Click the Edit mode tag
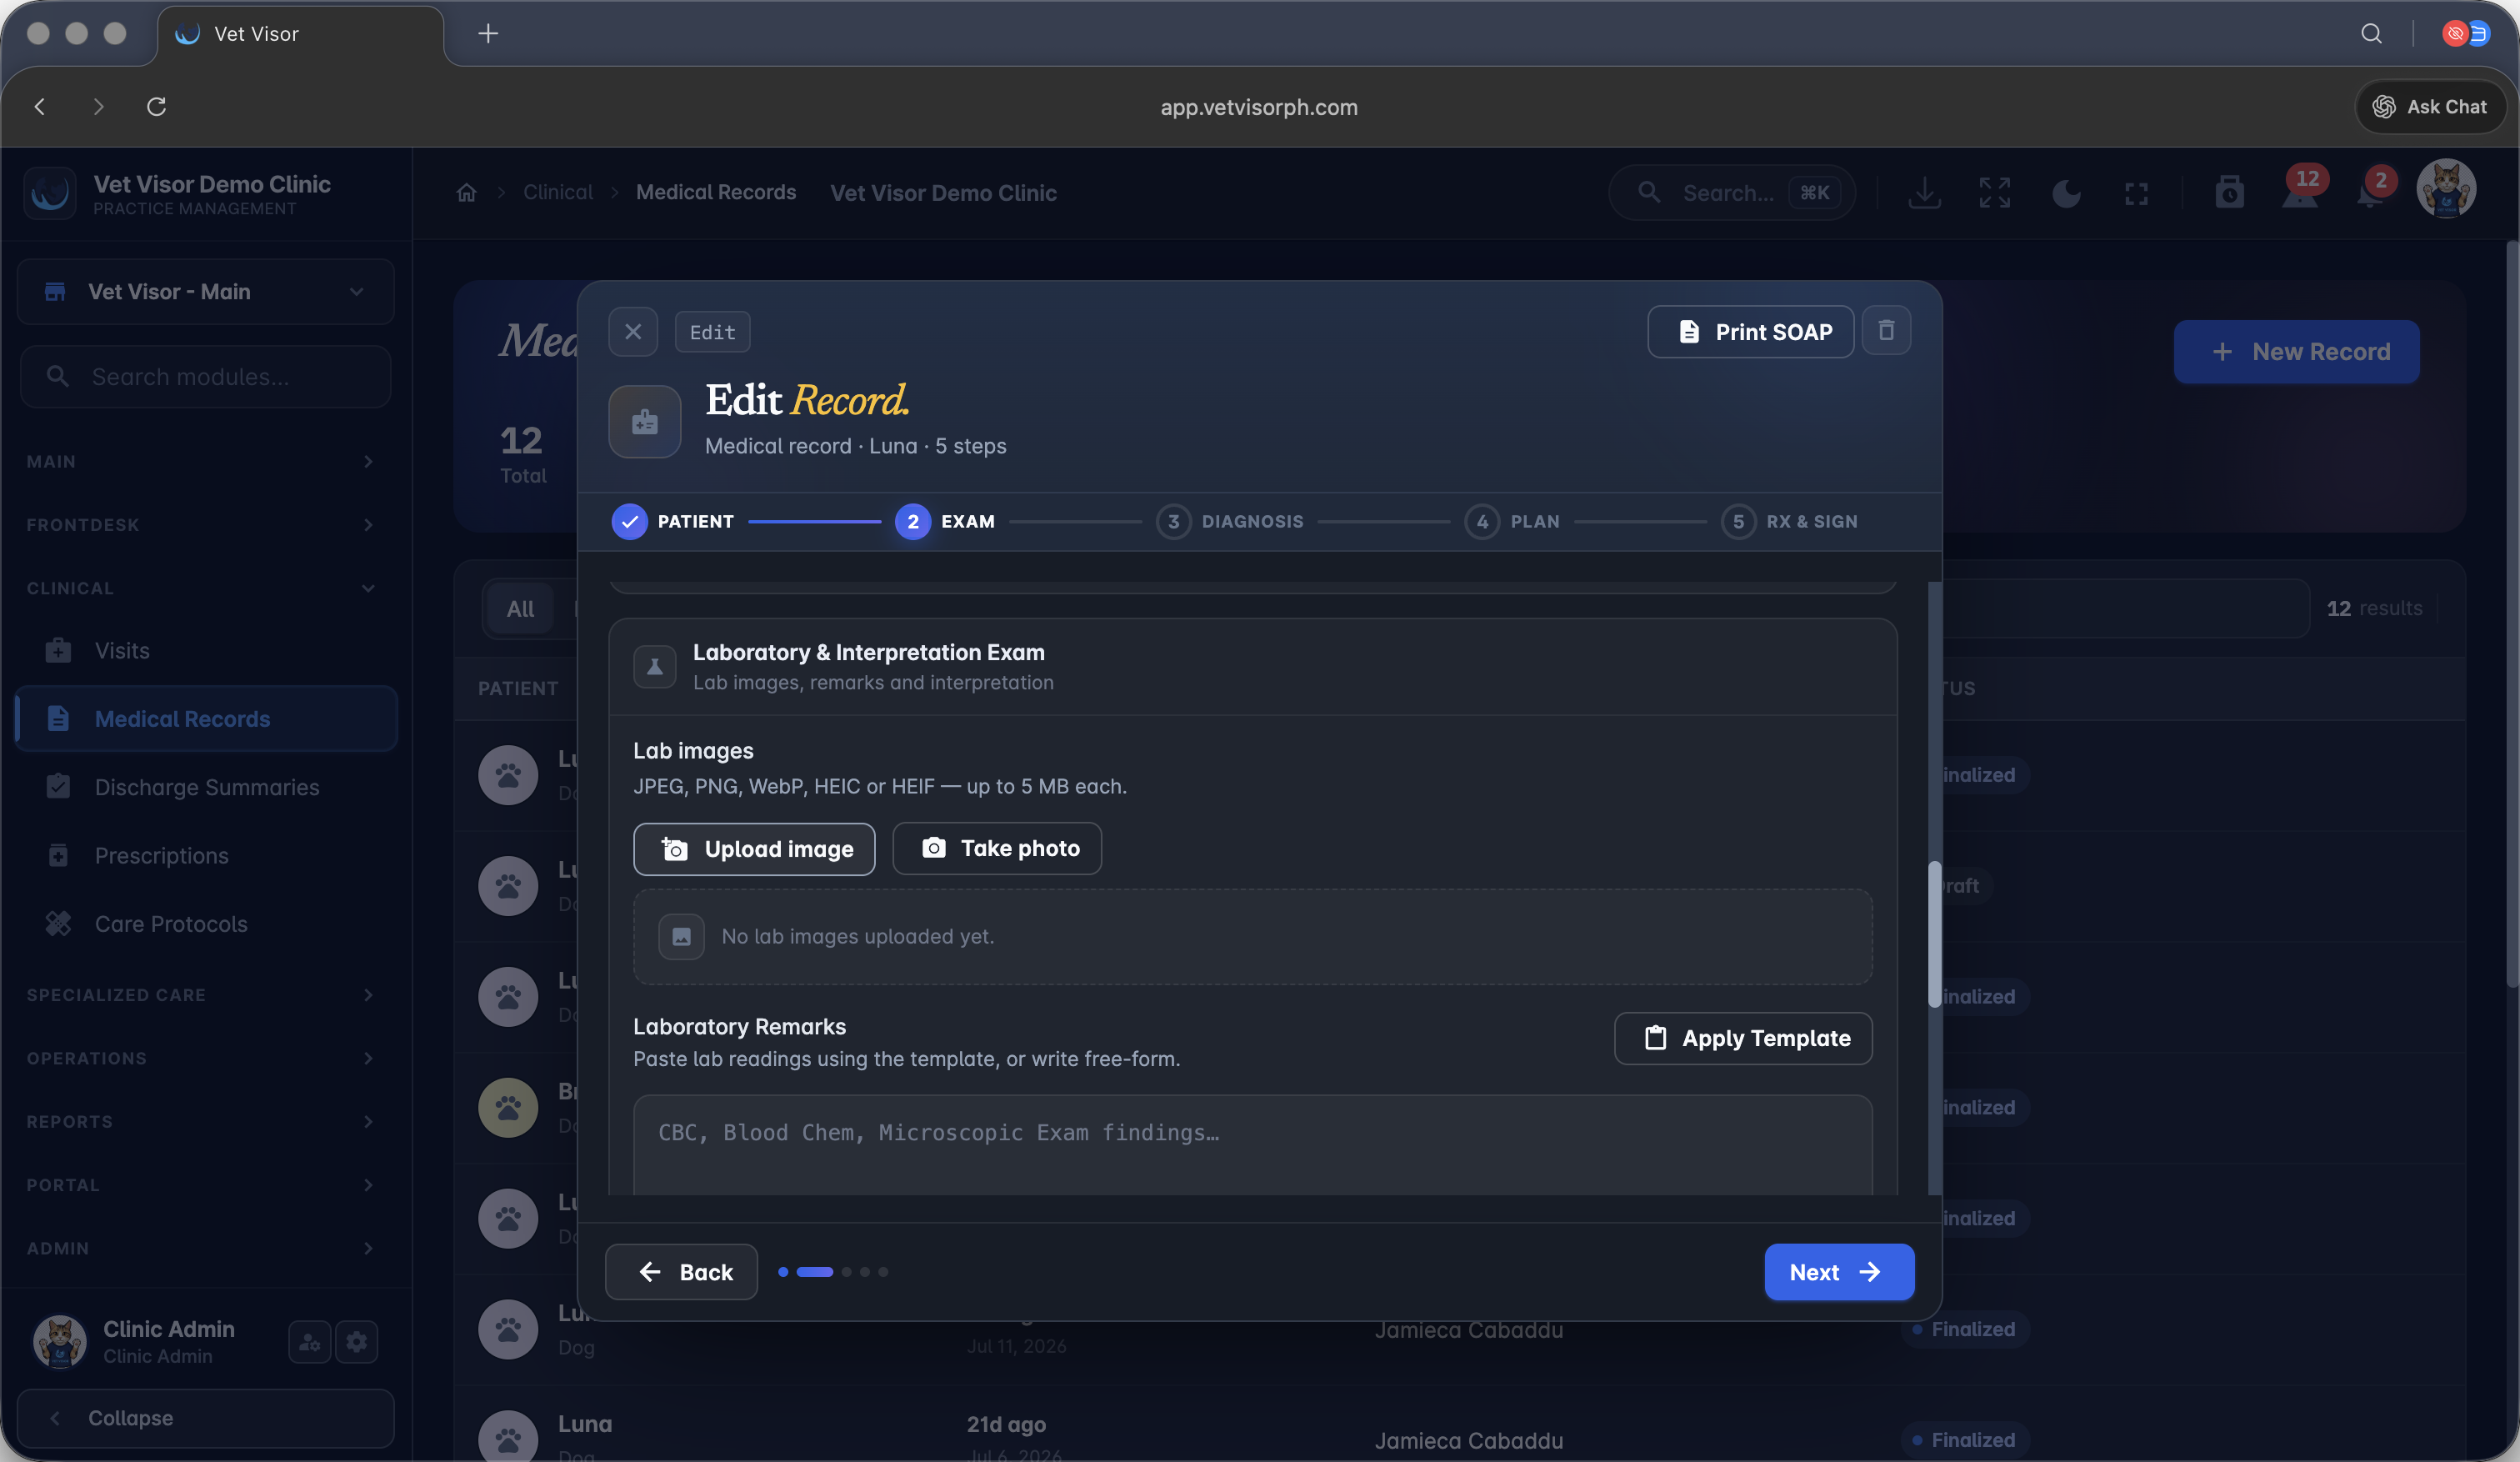Screen dimensions: 2520x1462 pyautogui.click(x=712, y=331)
